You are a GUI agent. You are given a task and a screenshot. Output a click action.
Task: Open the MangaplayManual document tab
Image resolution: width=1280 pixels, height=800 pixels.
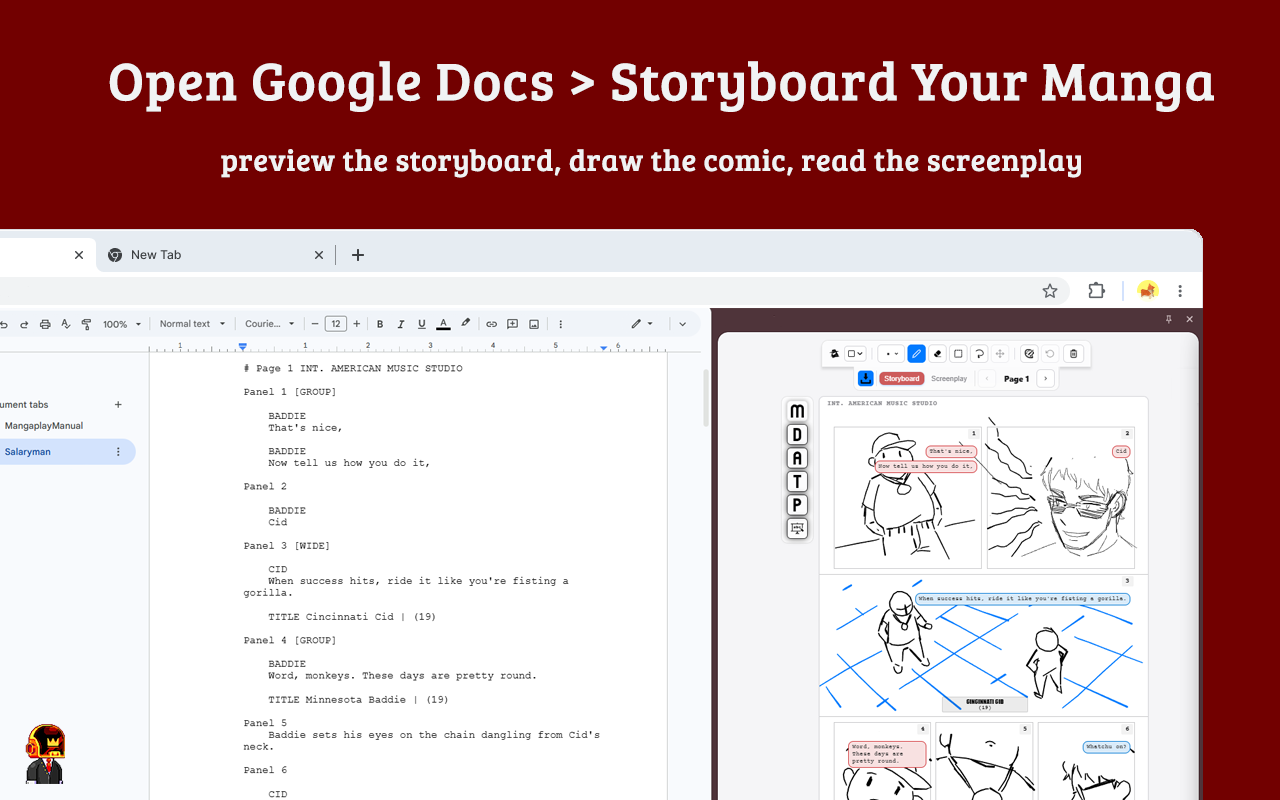point(44,426)
